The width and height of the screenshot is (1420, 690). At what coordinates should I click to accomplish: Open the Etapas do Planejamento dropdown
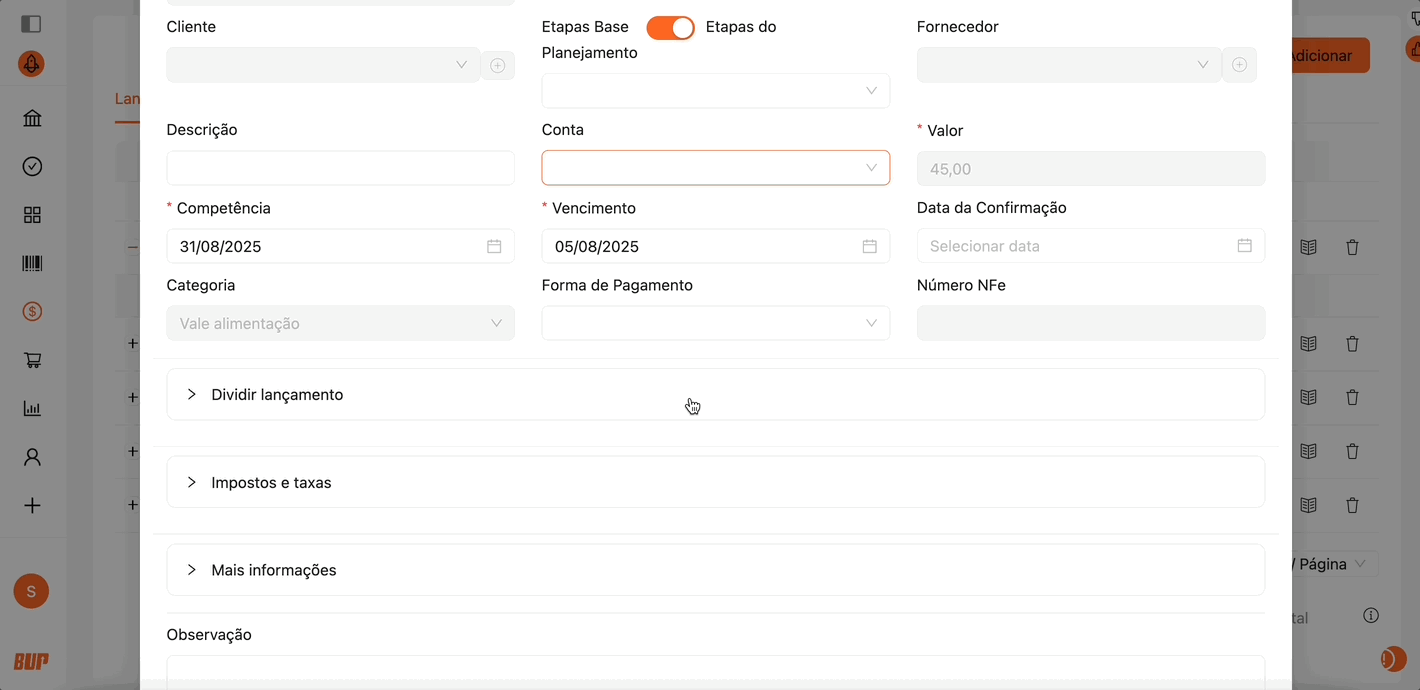tap(715, 91)
